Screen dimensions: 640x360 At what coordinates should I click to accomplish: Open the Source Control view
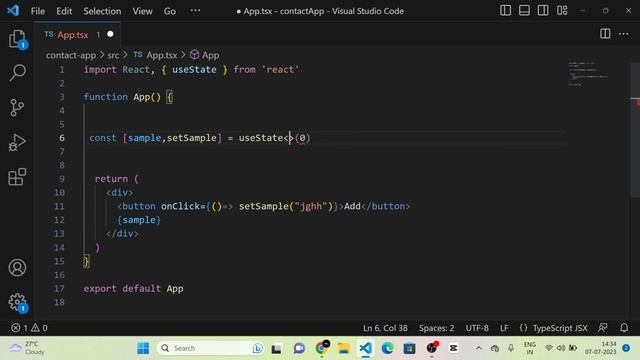17,108
